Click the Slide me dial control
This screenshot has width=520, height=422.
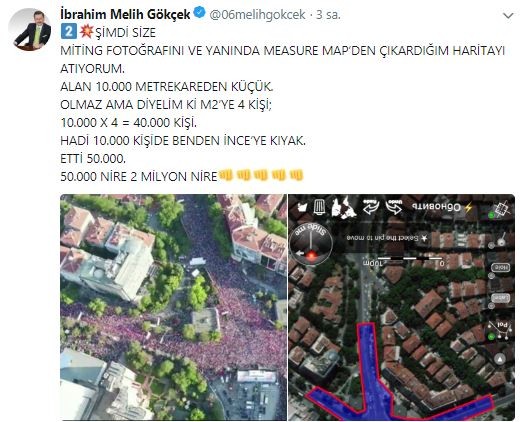(x=311, y=245)
